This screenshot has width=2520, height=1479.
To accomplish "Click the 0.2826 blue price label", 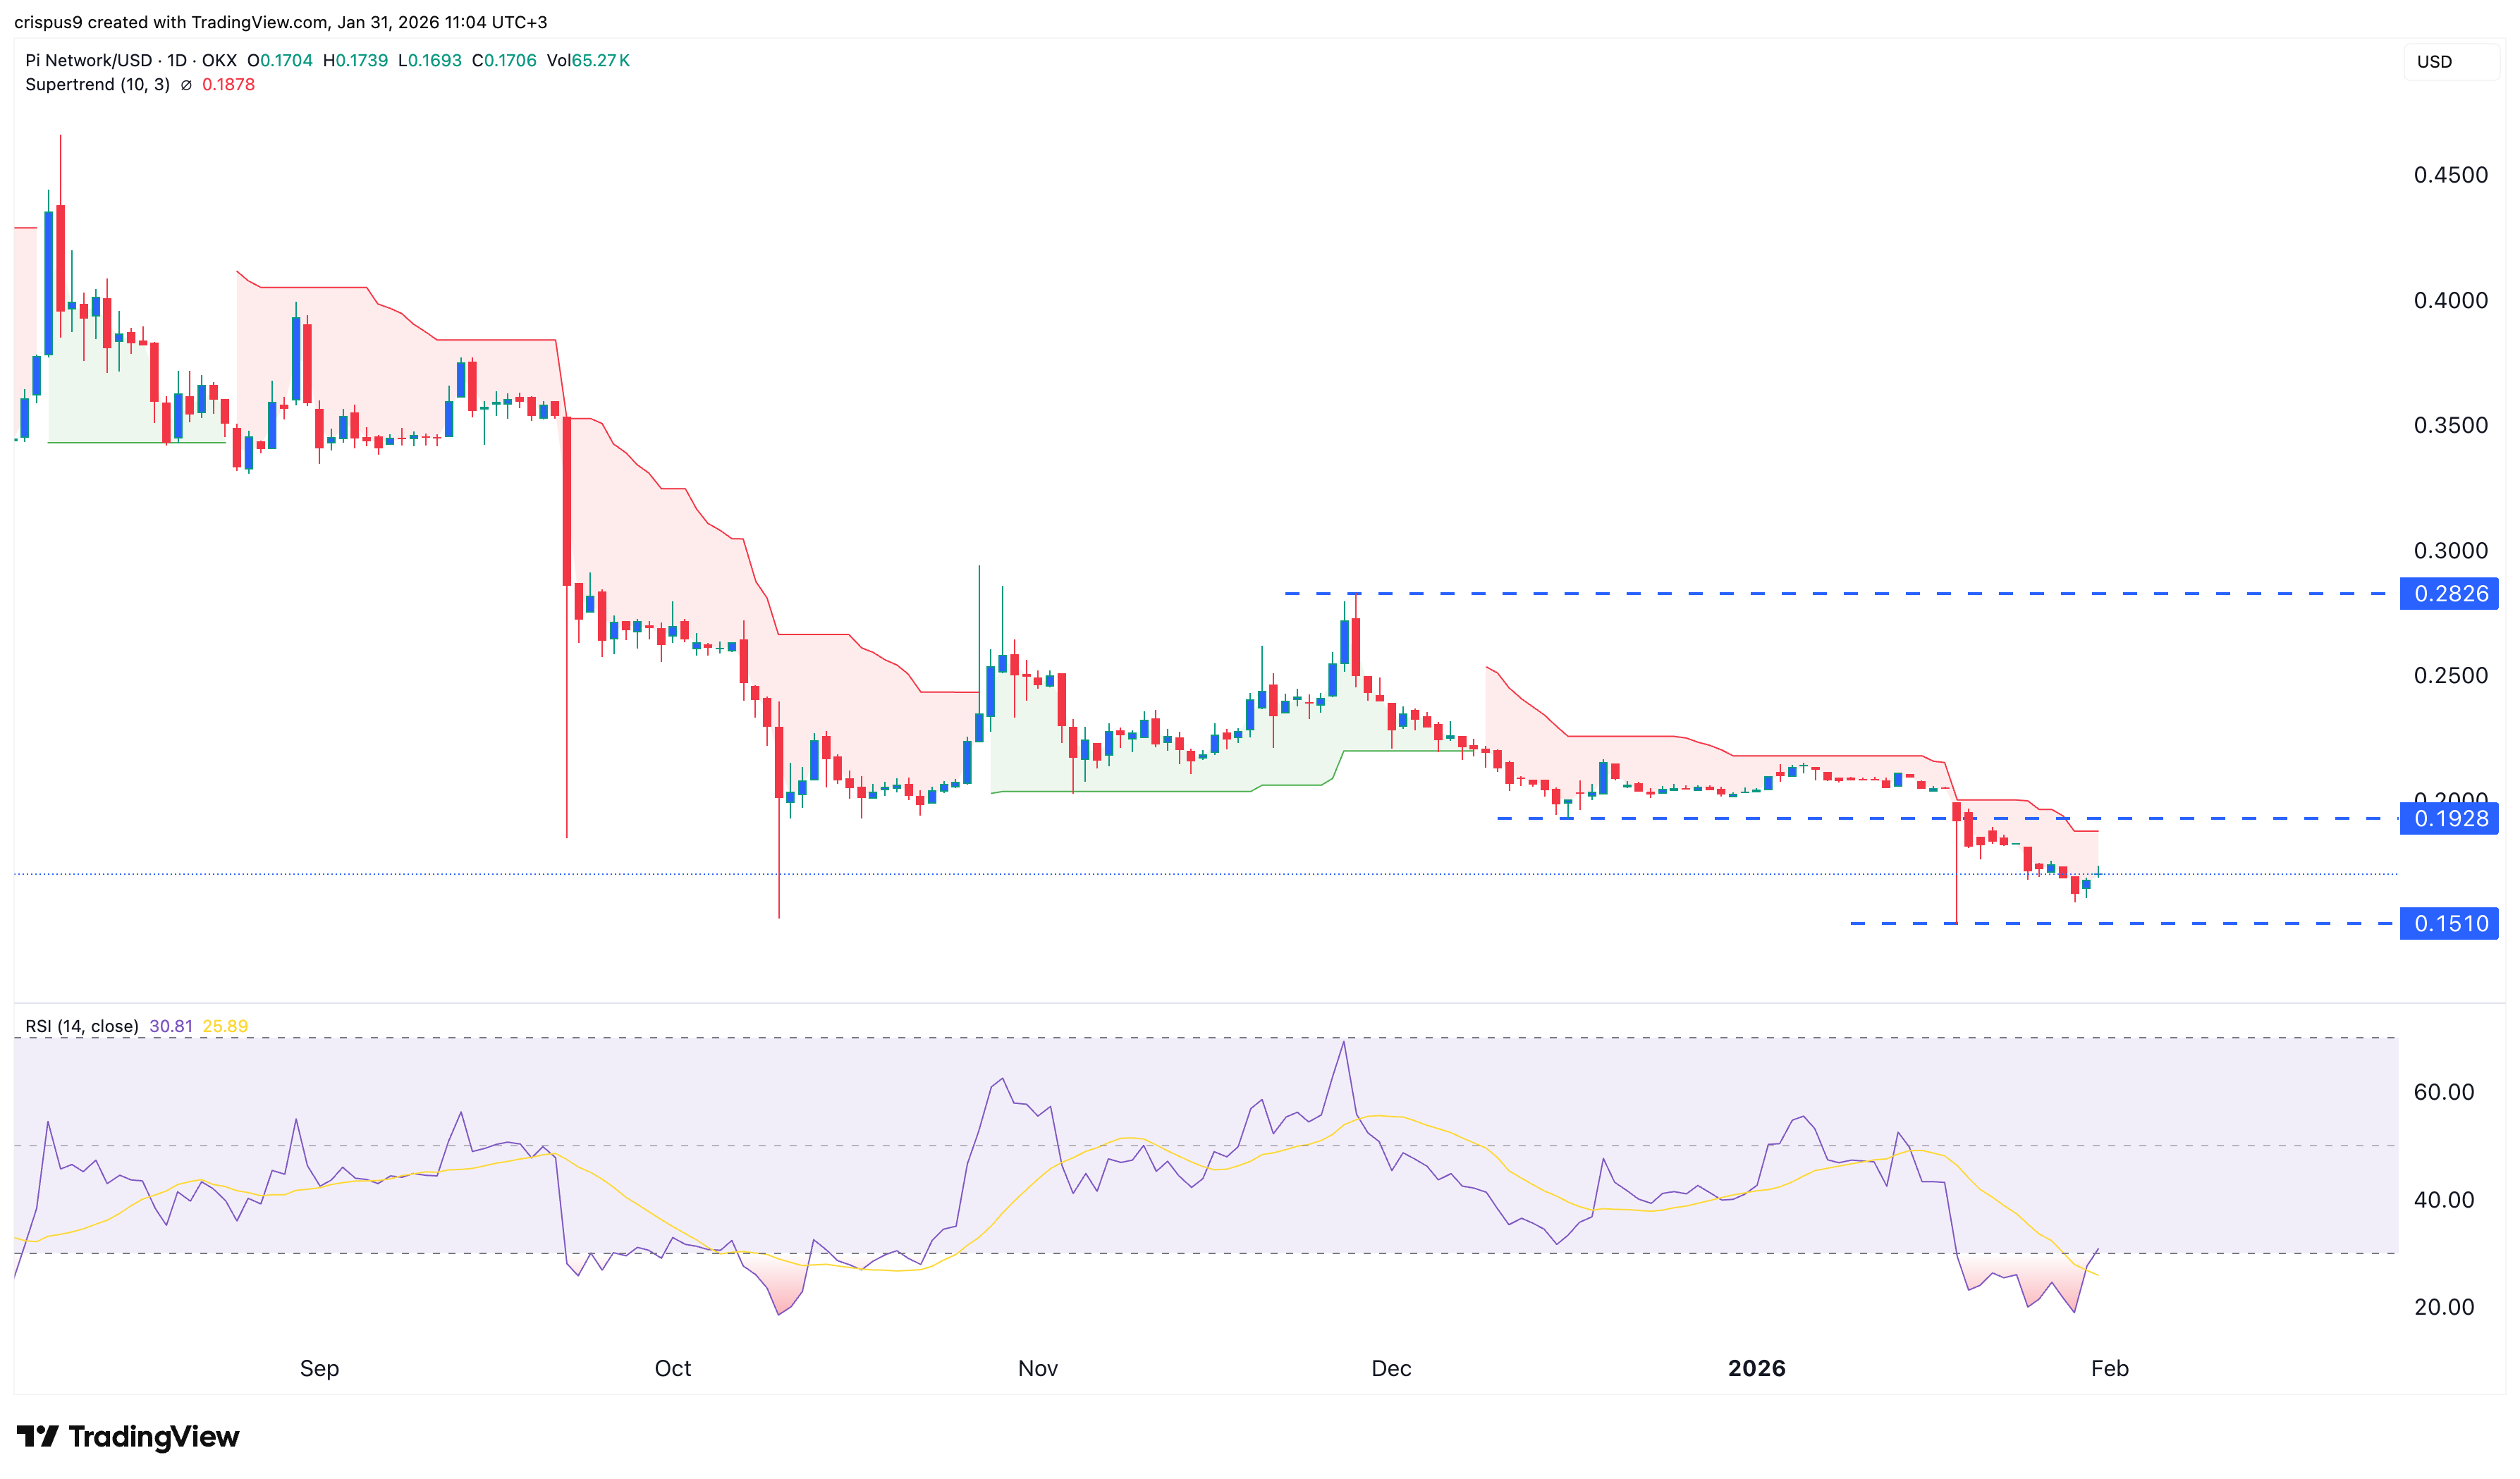I will 2450,594.
